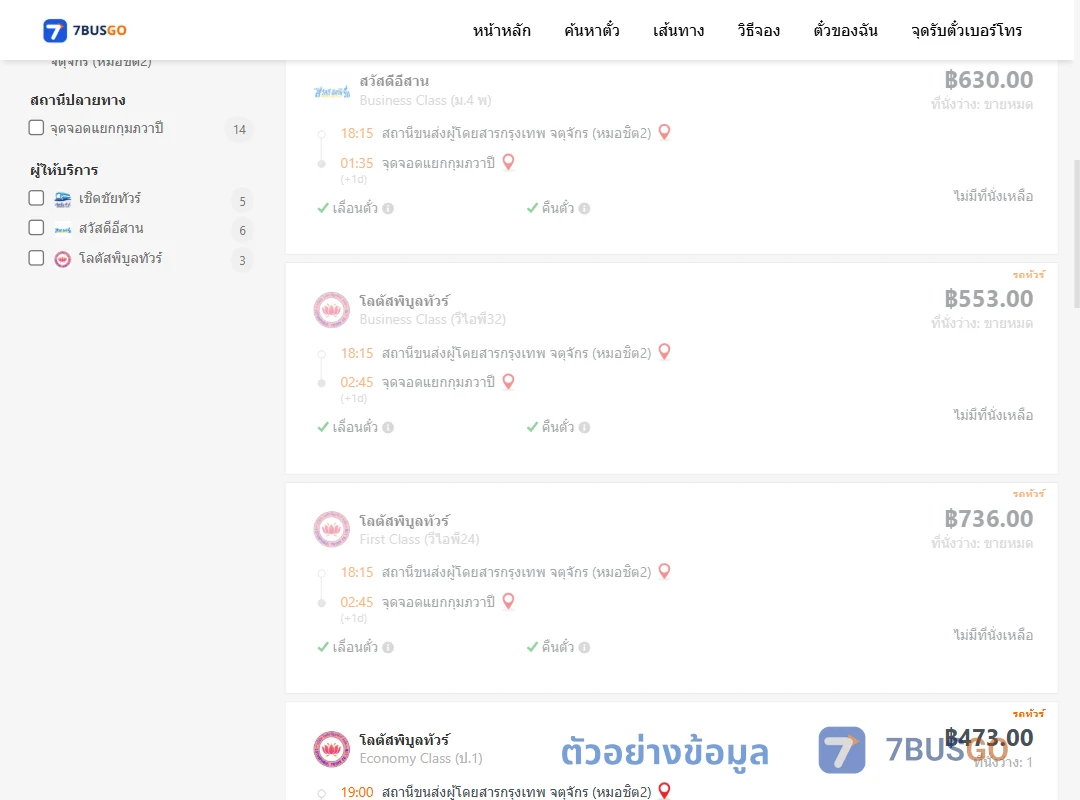Open จุดรับตั๋วเบอร์โทร menu item

(x=966, y=30)
